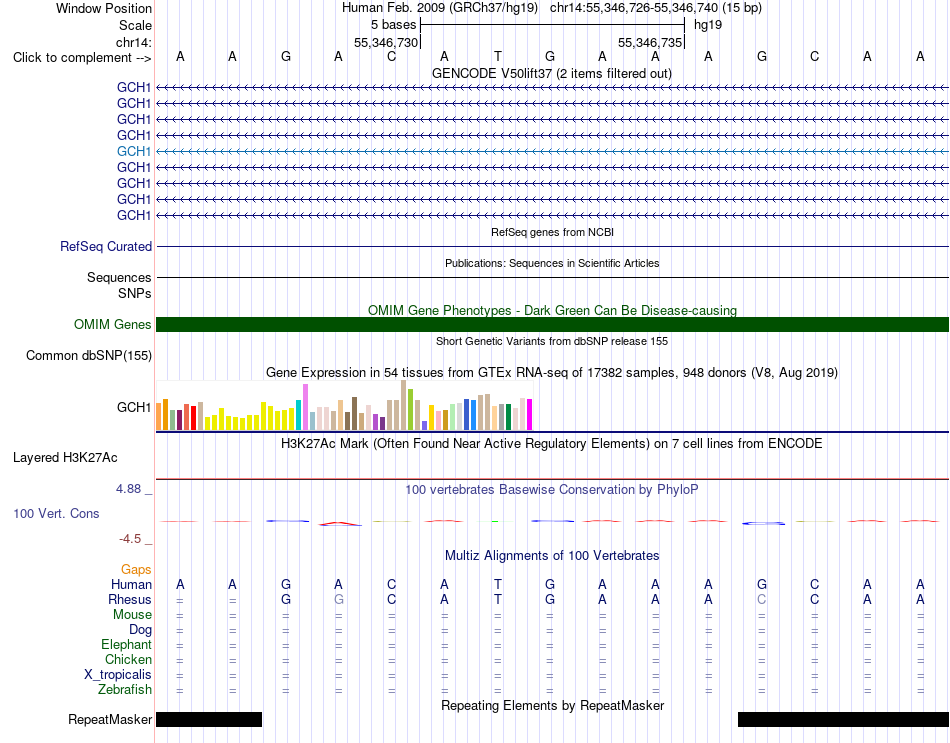950x743 pixels.
Task: Click the Scale label
Action: coord(135,25)
